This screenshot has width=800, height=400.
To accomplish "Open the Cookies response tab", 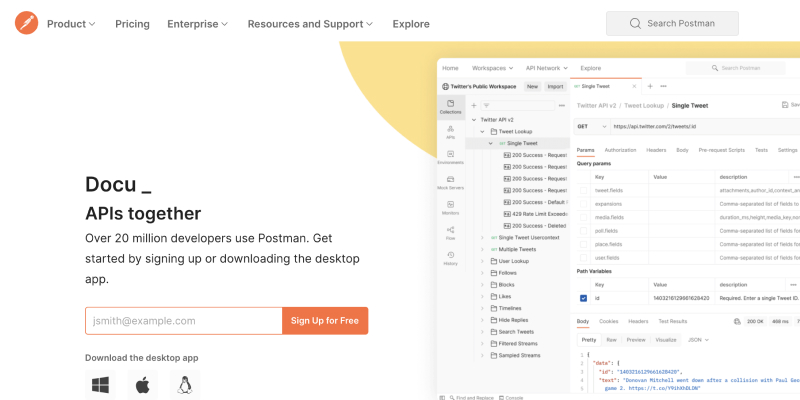I will (x=608, y=321).
